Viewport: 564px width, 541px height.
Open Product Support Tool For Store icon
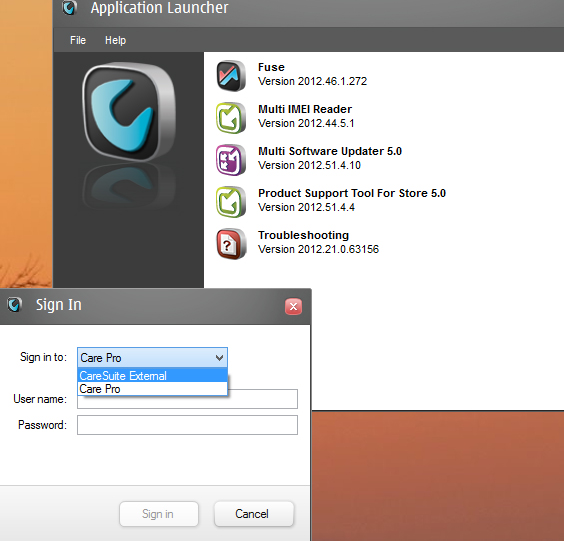pyautogui.click(x=231, y=202)
